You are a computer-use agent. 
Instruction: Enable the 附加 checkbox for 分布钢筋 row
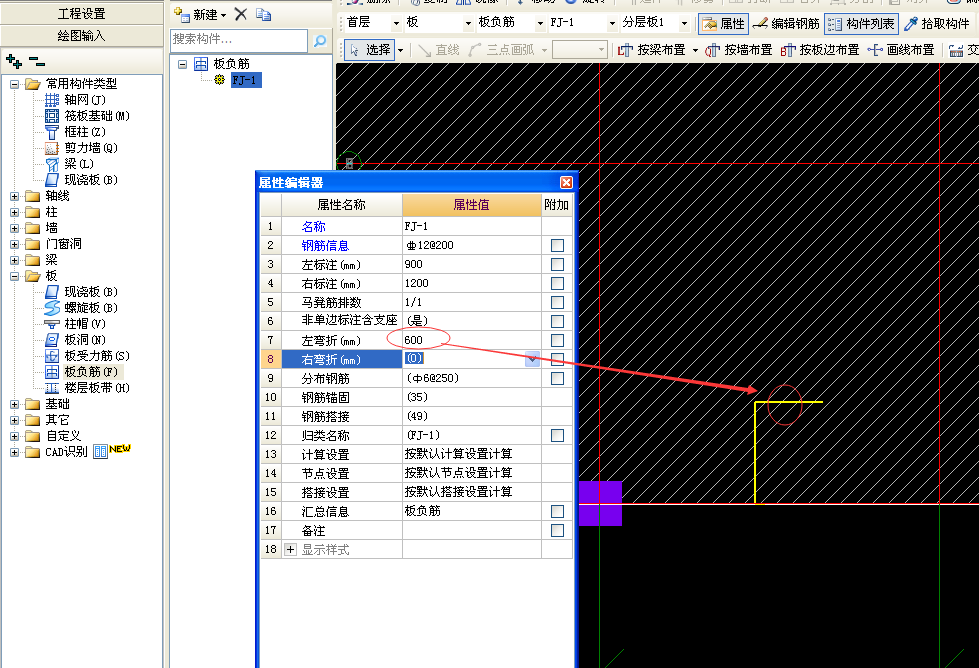click(557, 378)
